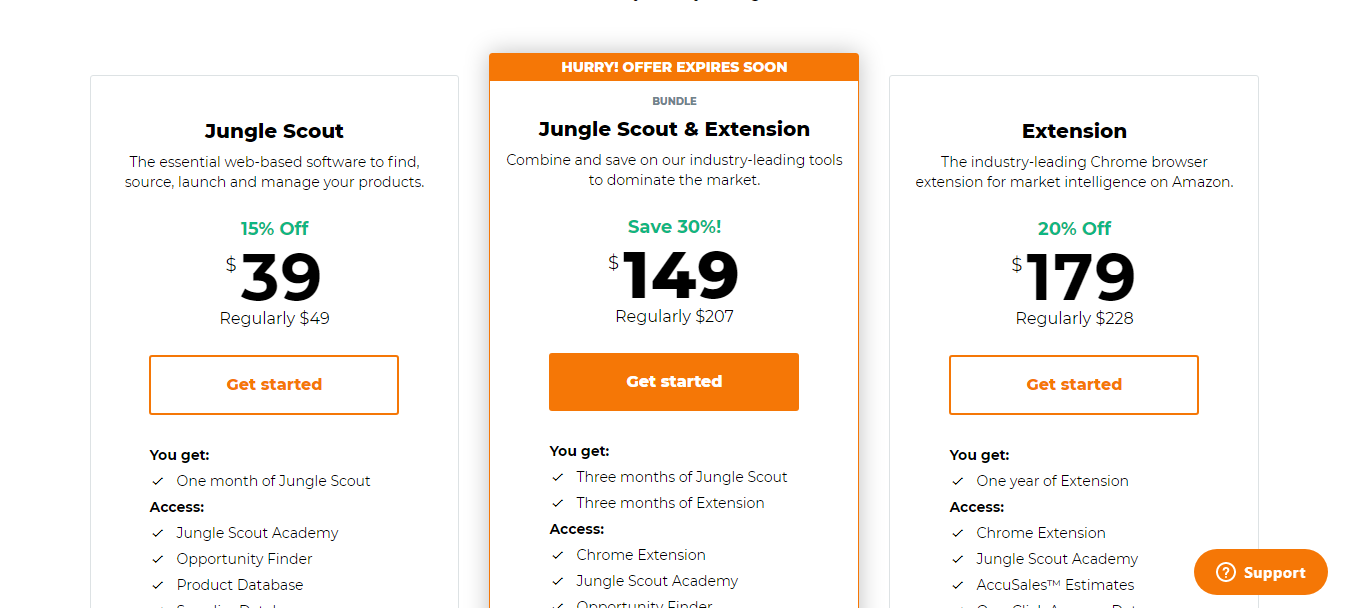Click the Save 30%! text
Viewport: 1349px width, 608px height.
673,226
